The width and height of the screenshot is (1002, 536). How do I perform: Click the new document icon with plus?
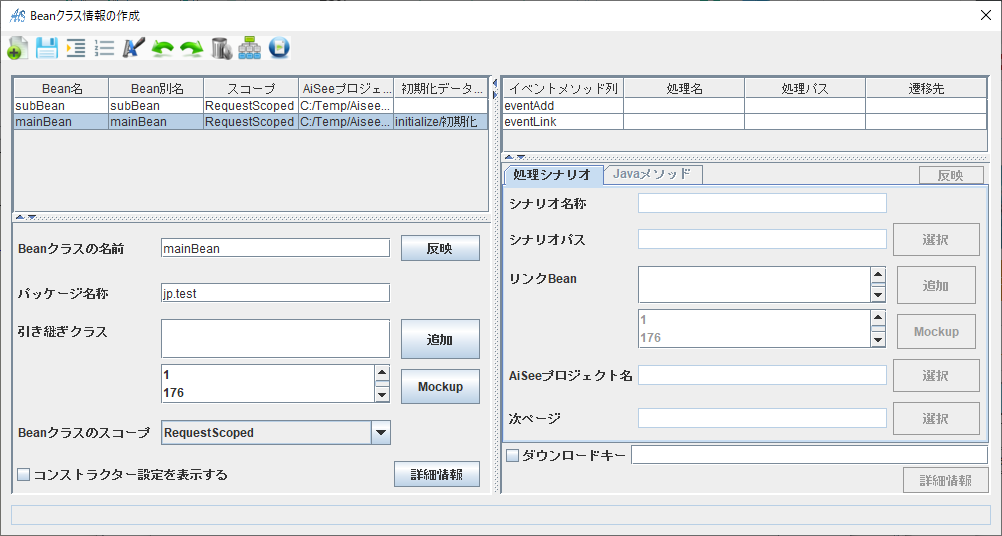[17, 48]
